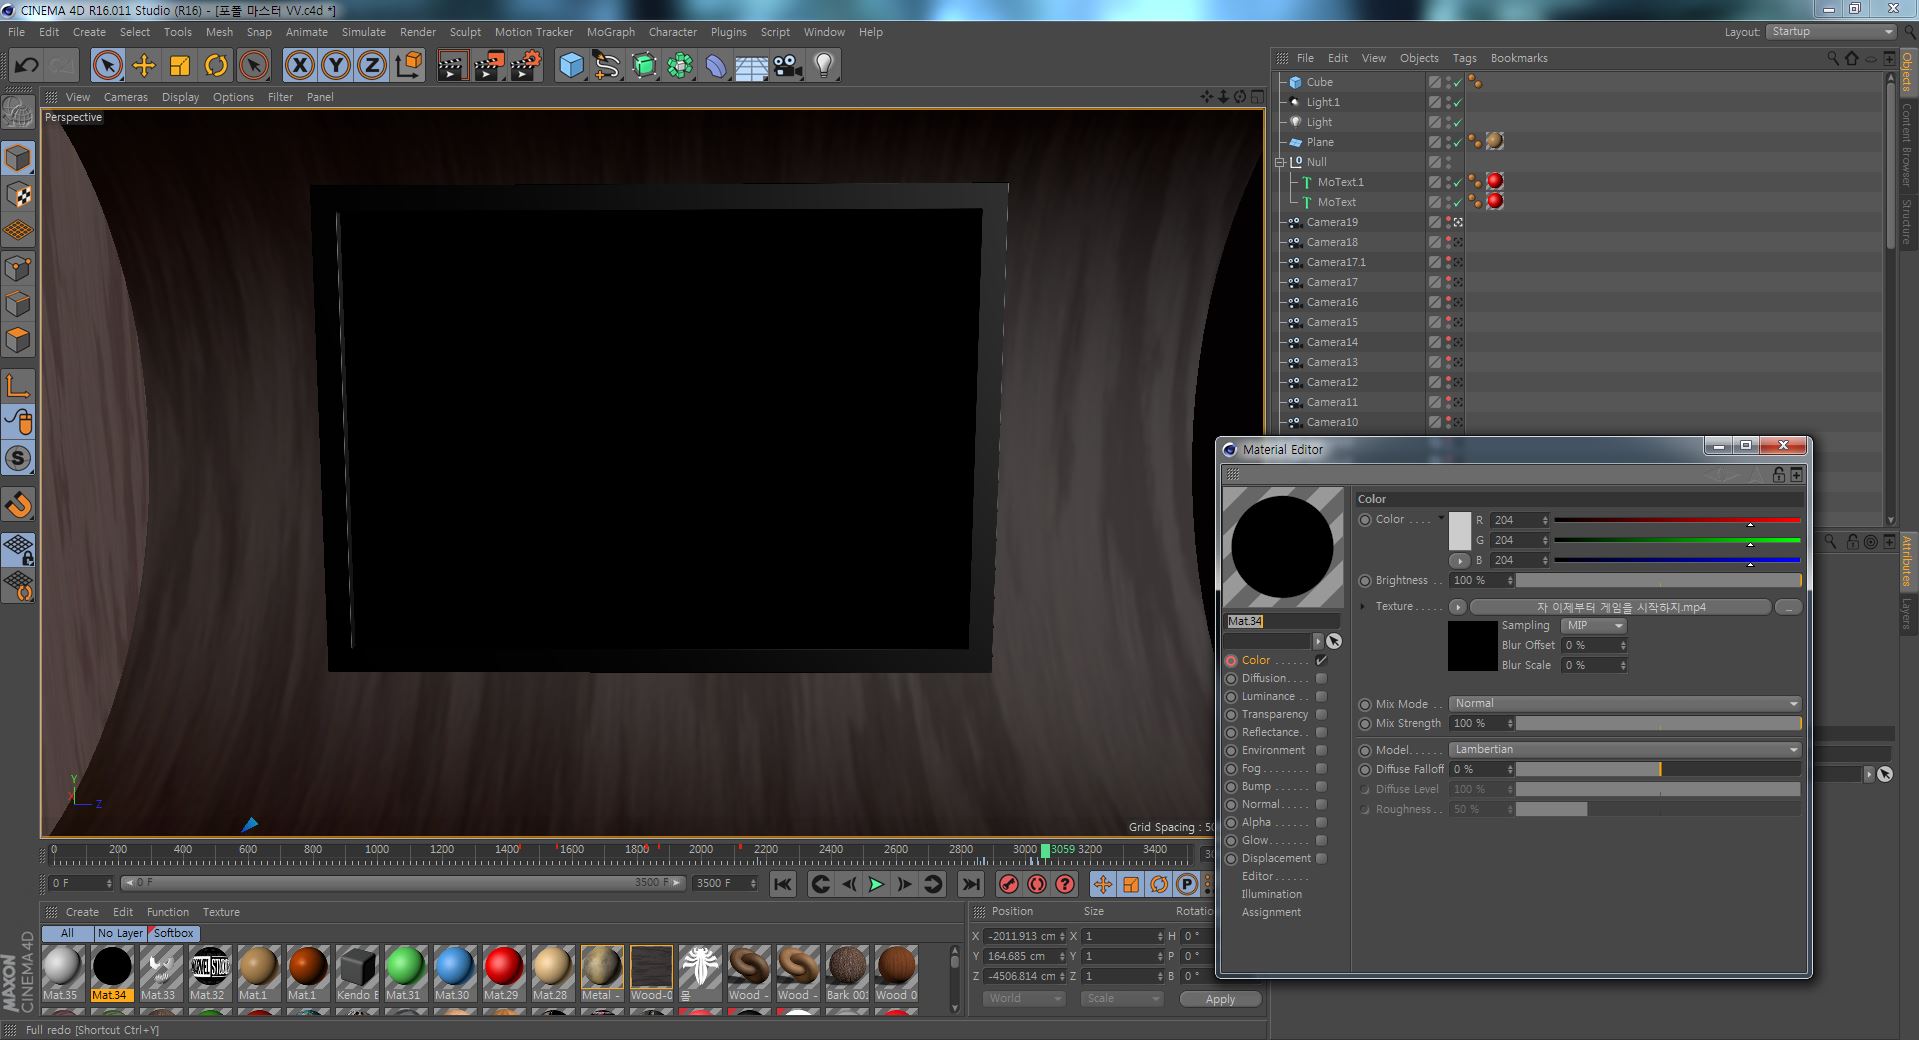Click the Mat.34 material name field
Image resolution: width=1919 pixels, height=1040 pixels.
point(1283,622)
